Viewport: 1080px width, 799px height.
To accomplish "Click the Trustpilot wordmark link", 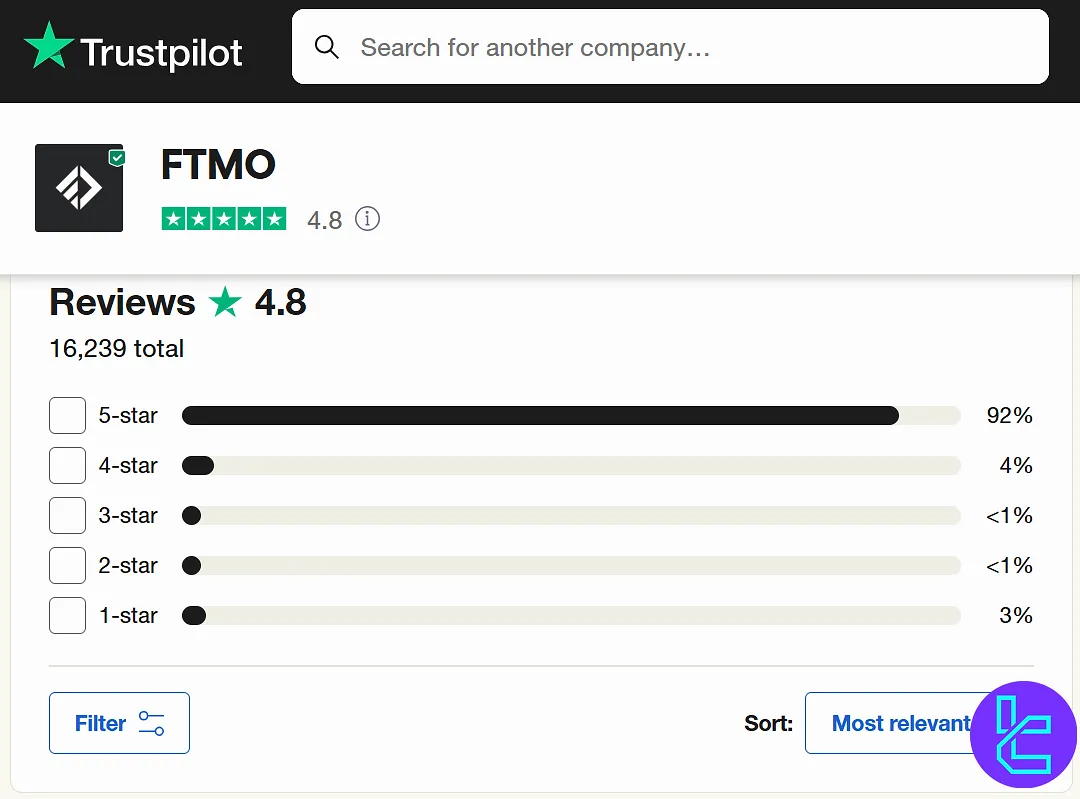I will 161,51.
